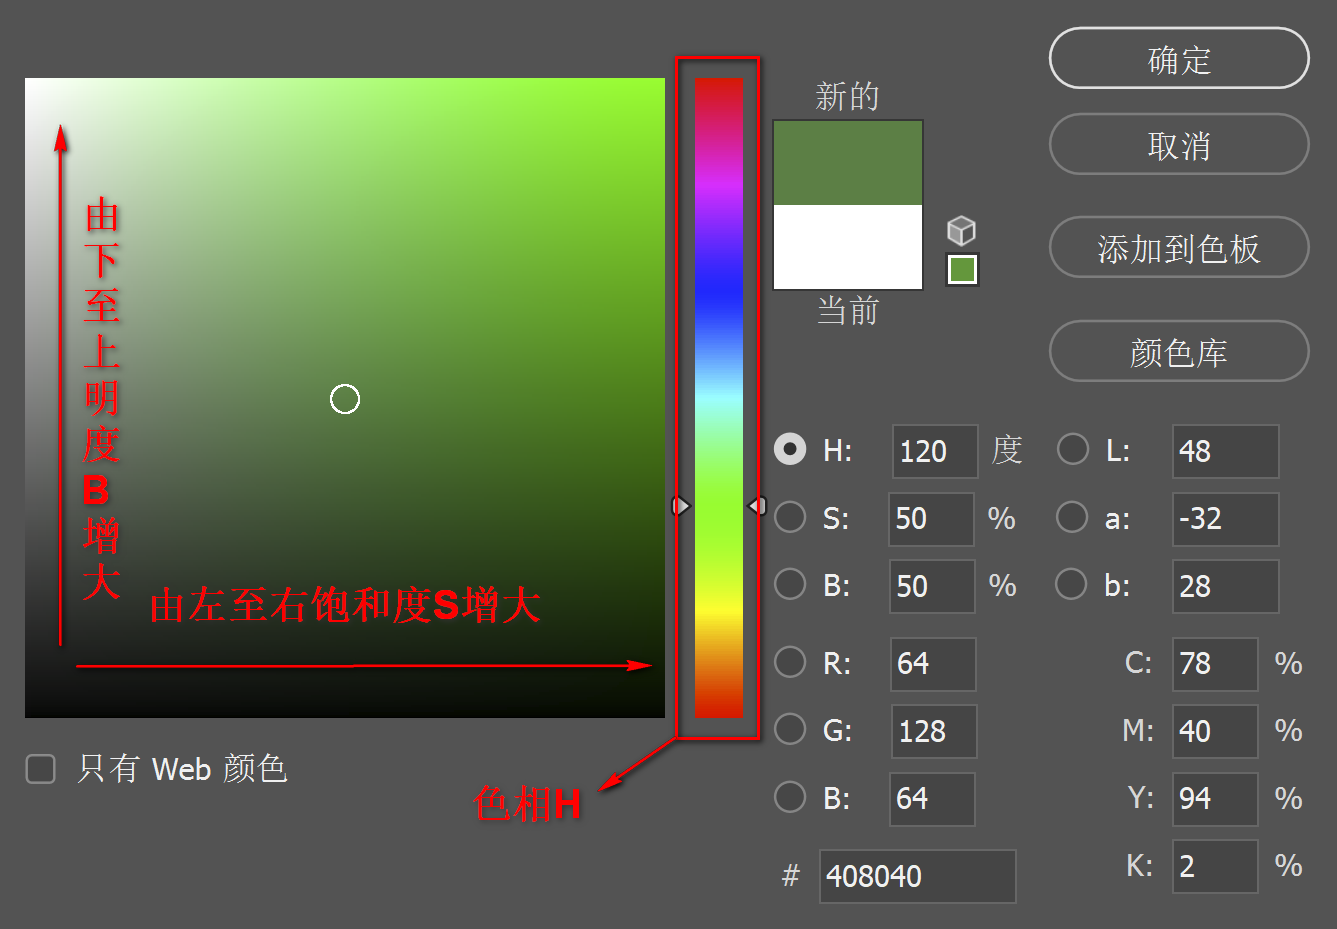Select the H hue radio button
Screen dimensions: 1337x929
(790, 450)
